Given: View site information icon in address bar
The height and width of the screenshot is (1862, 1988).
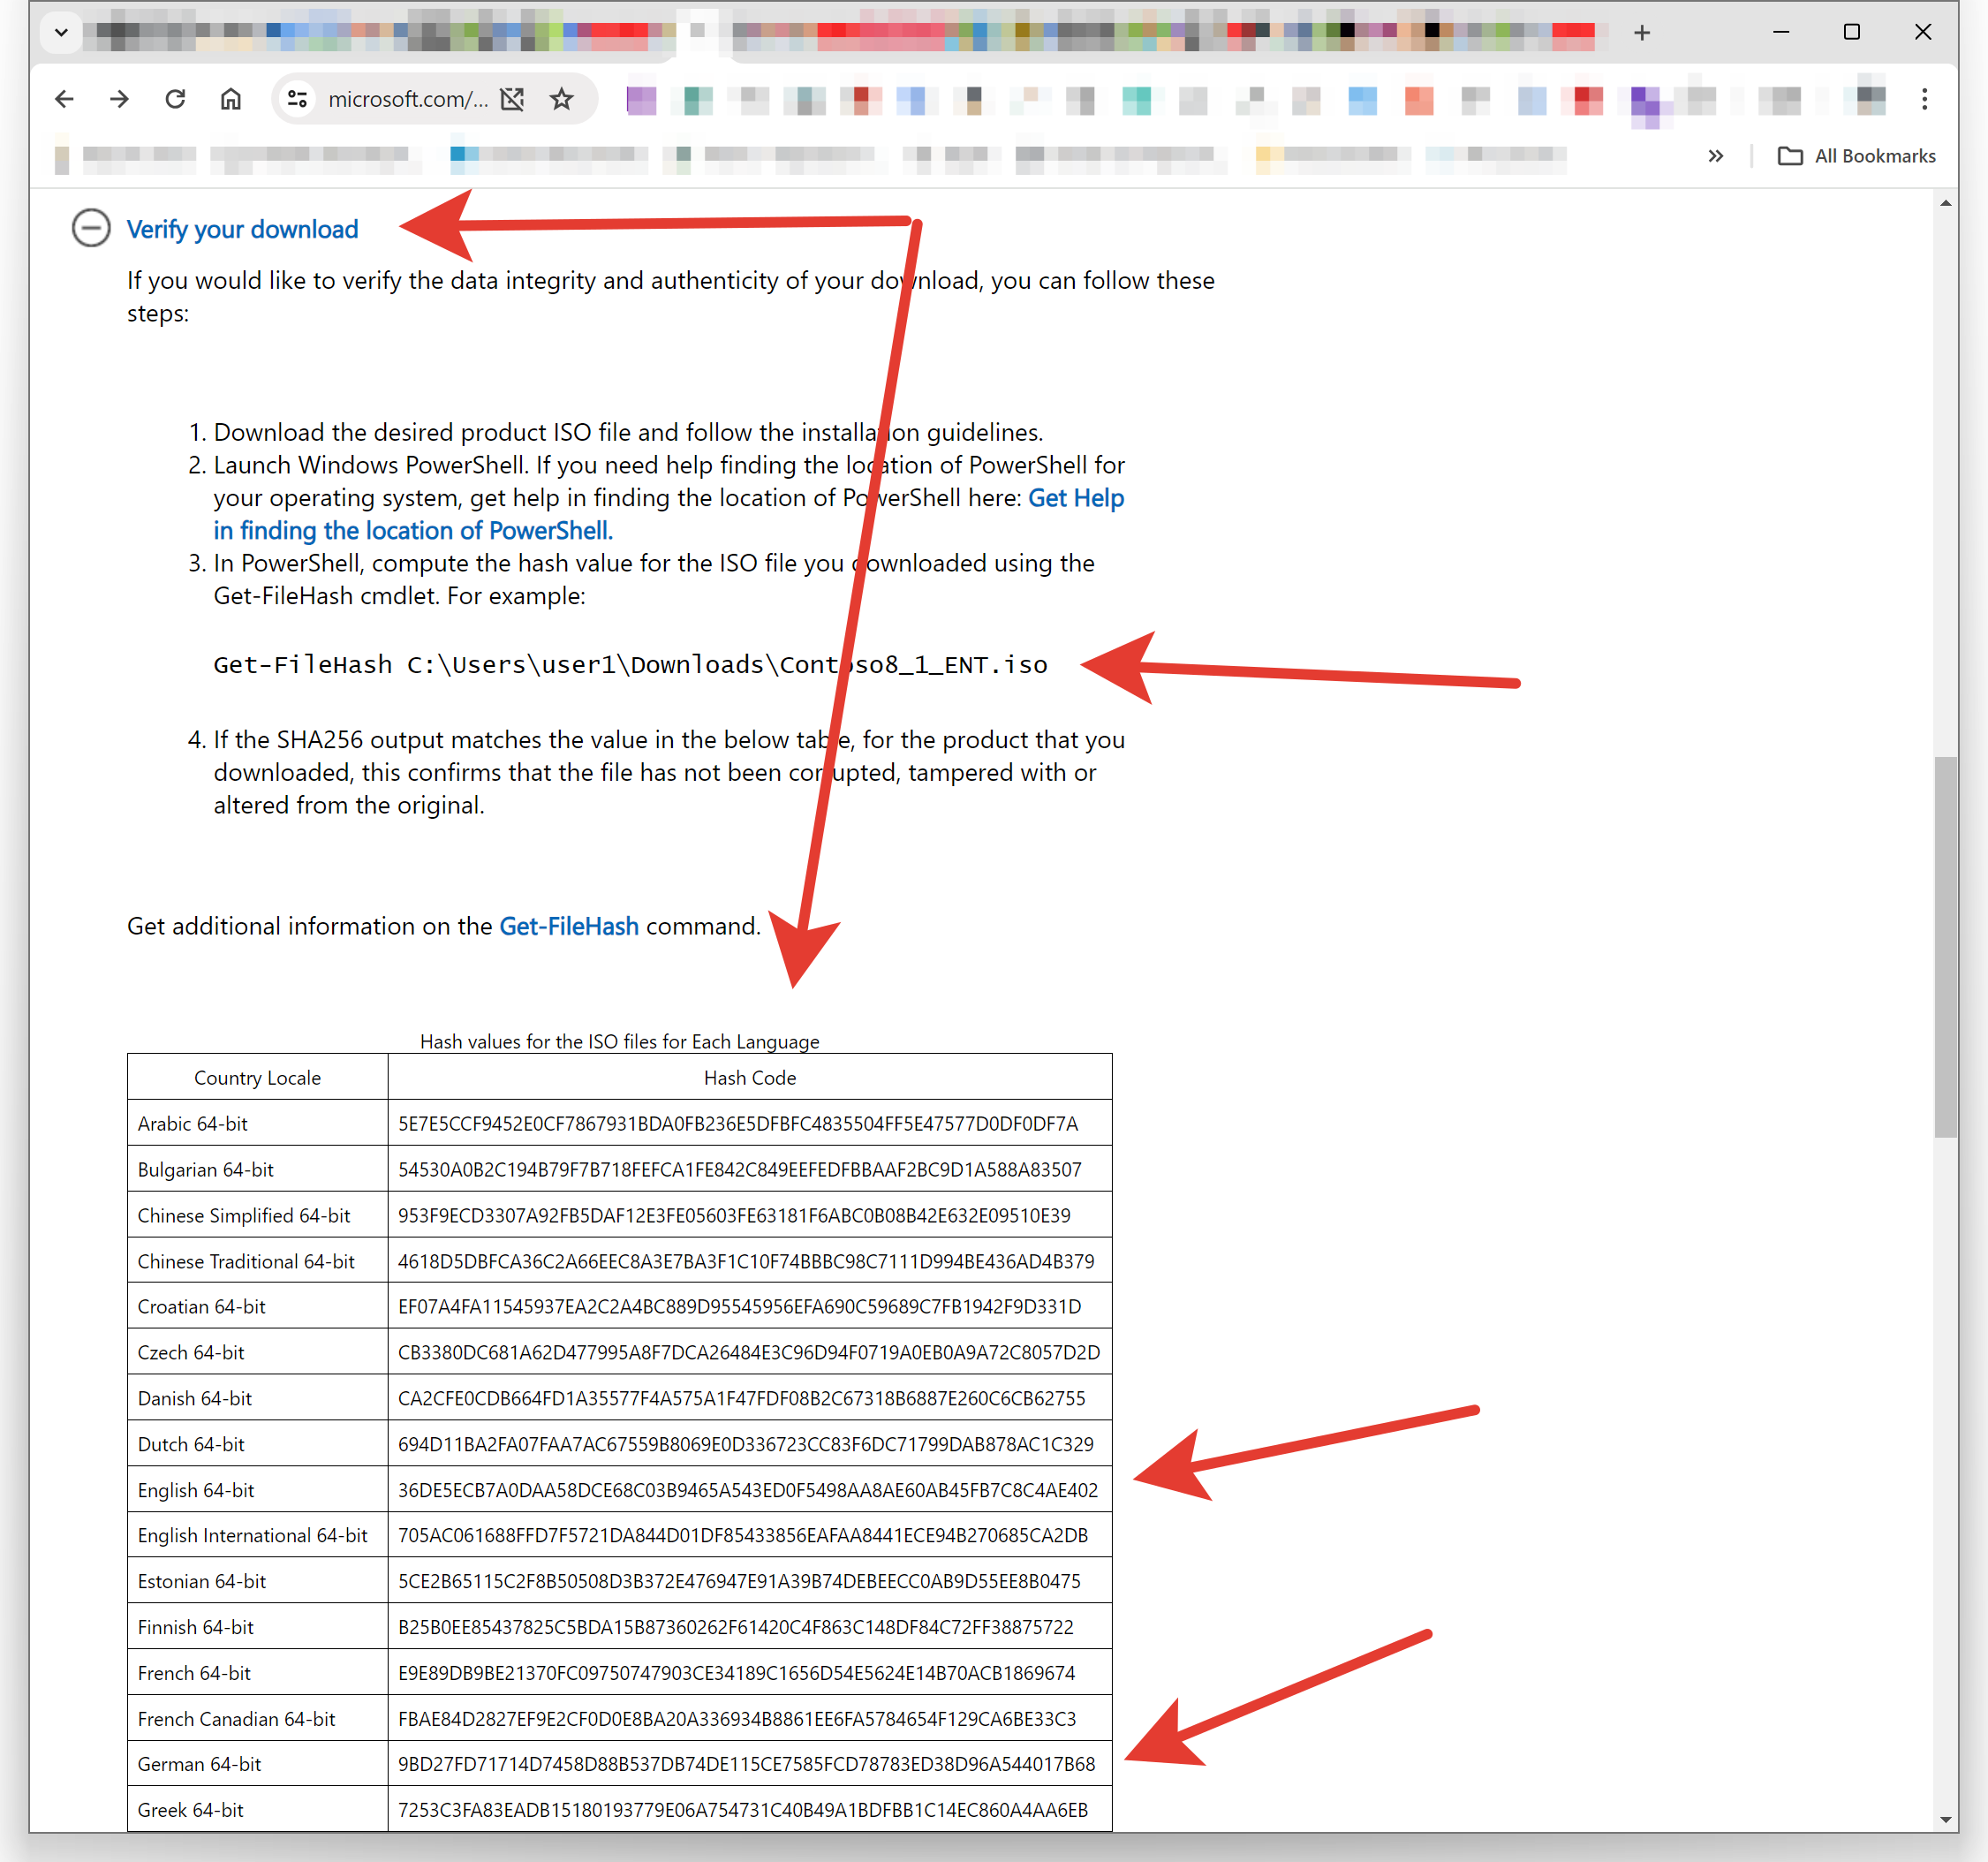Looking at the screenshot, I should click(x=297, y=99).
